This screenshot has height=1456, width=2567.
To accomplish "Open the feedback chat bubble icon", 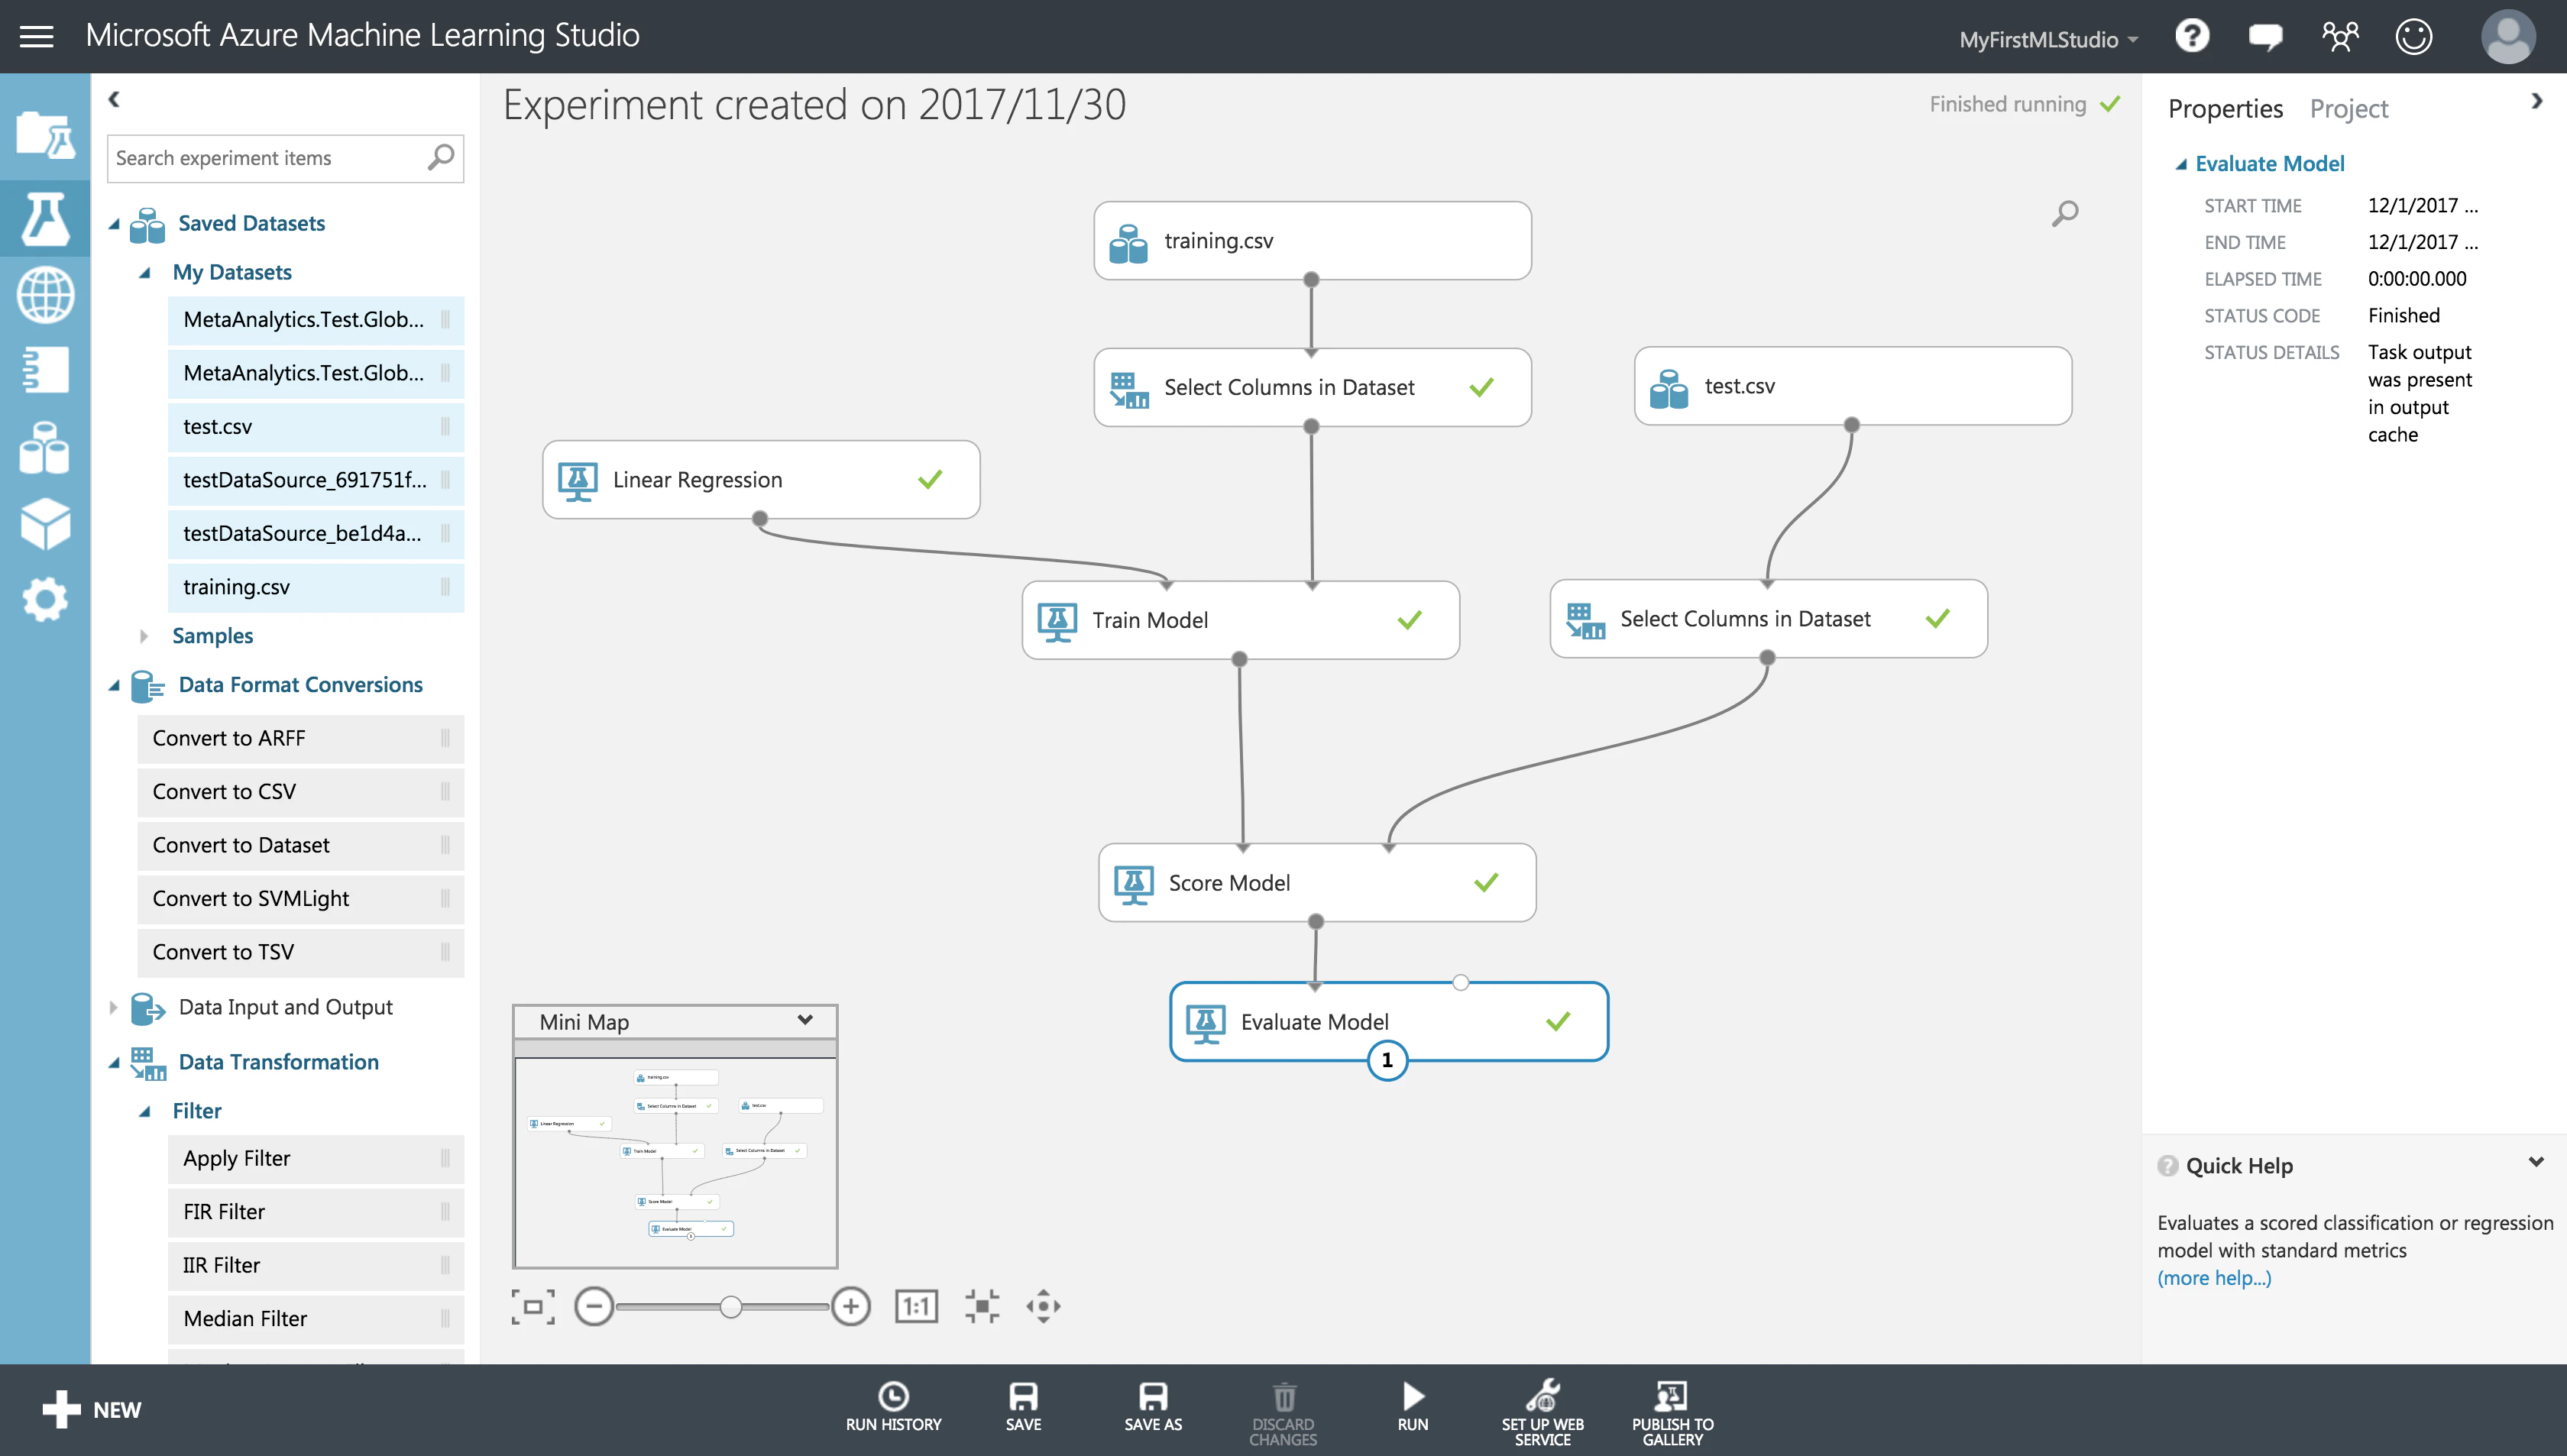I will [x=2265, y=37].
